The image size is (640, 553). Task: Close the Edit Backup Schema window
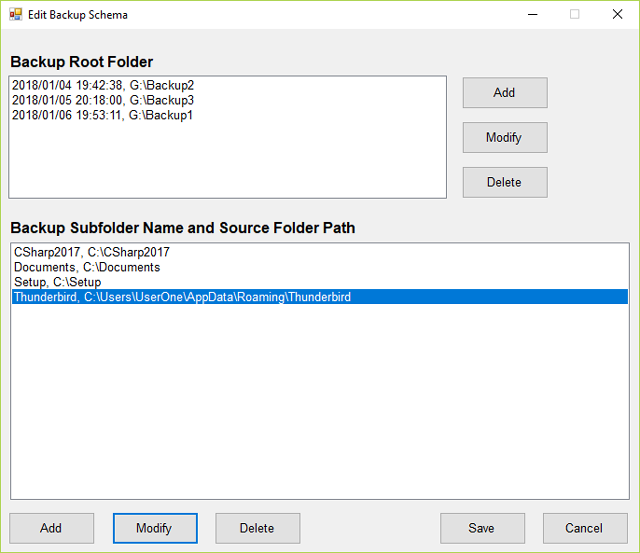coord(618,15)
